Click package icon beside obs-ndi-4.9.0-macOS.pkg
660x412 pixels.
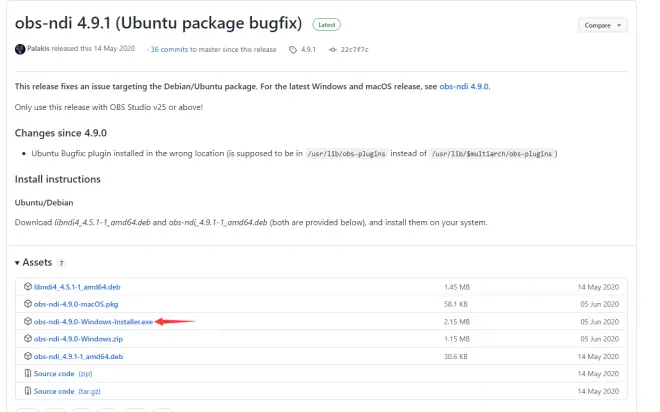[x=28, y=304]
